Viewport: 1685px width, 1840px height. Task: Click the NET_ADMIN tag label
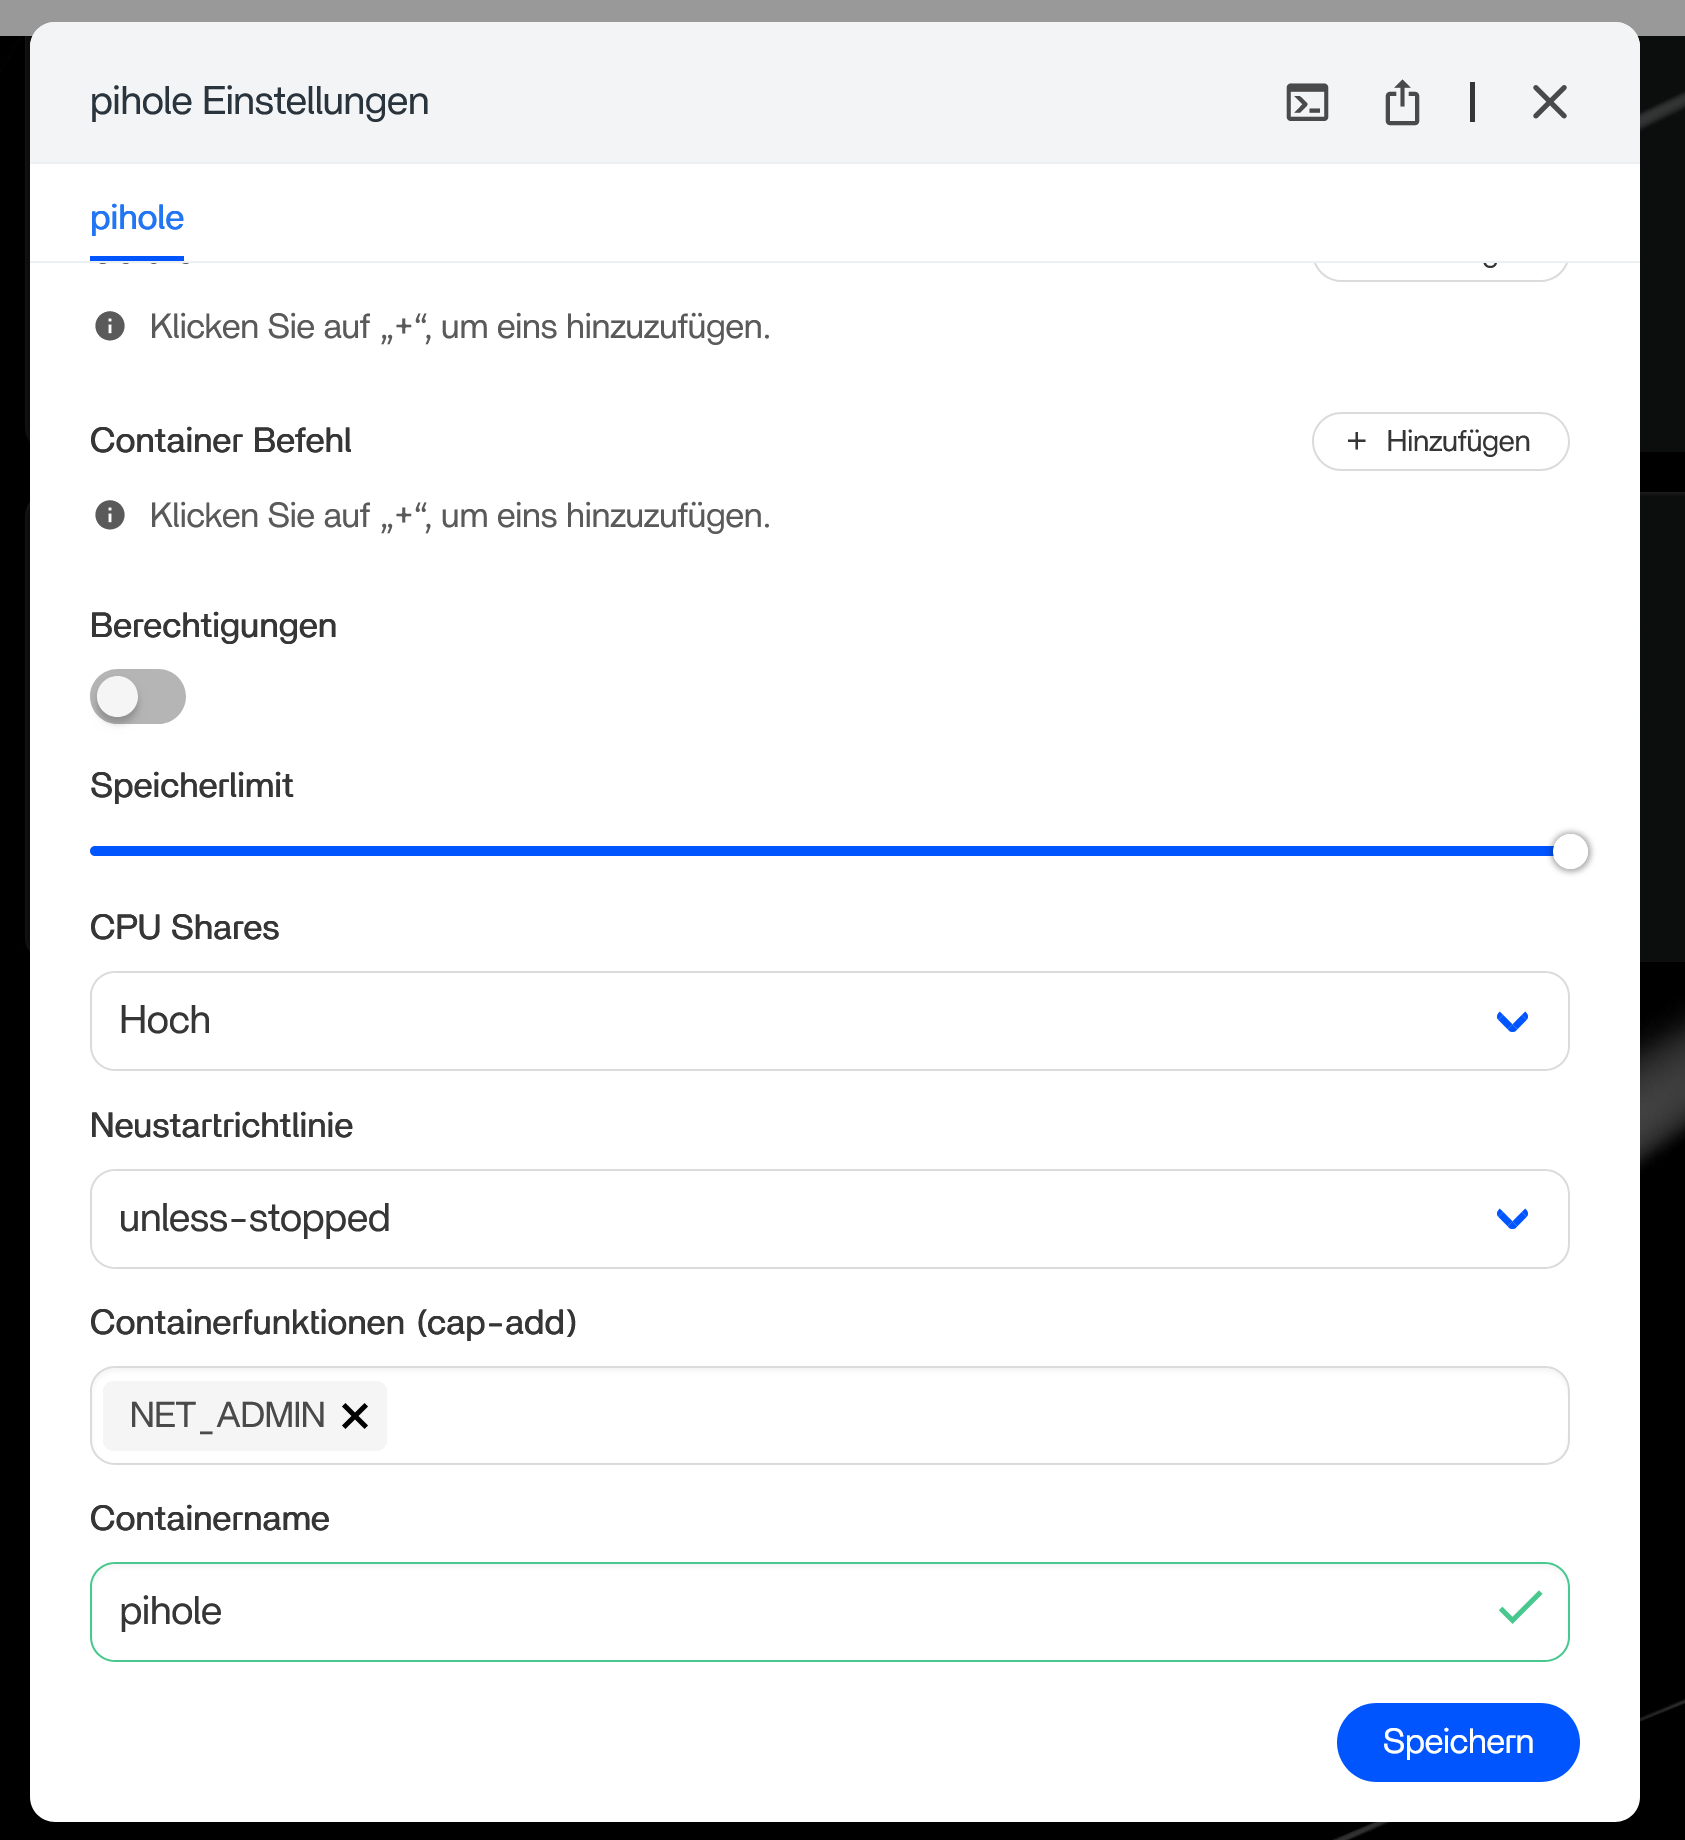coord(227,1416)
